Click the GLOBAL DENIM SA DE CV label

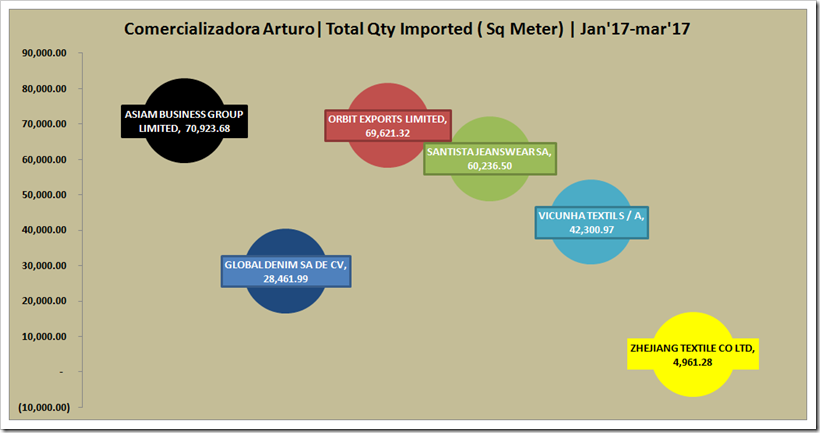tap(286, 271)
